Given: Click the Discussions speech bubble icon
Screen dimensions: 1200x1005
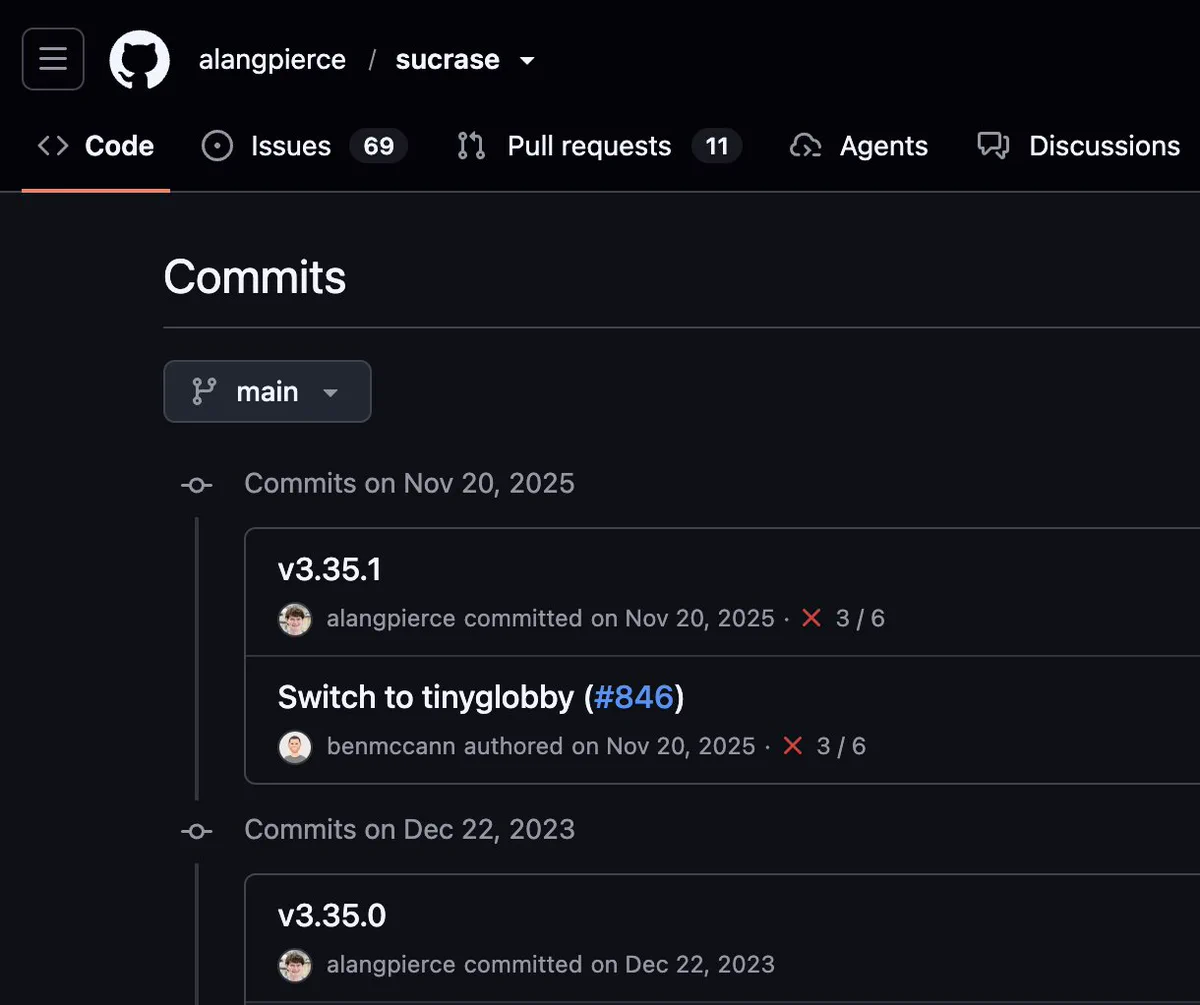Looking at the screenshot, I should (993, 146).
